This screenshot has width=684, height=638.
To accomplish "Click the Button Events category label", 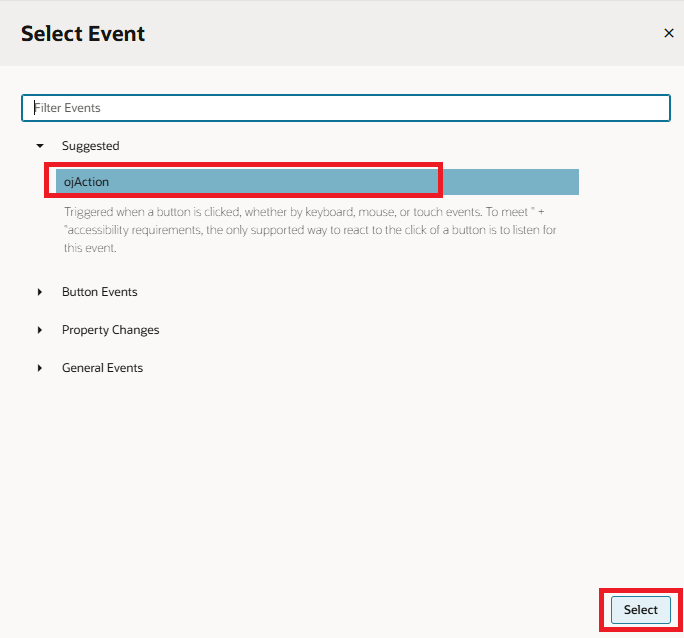I will (99, 292).
